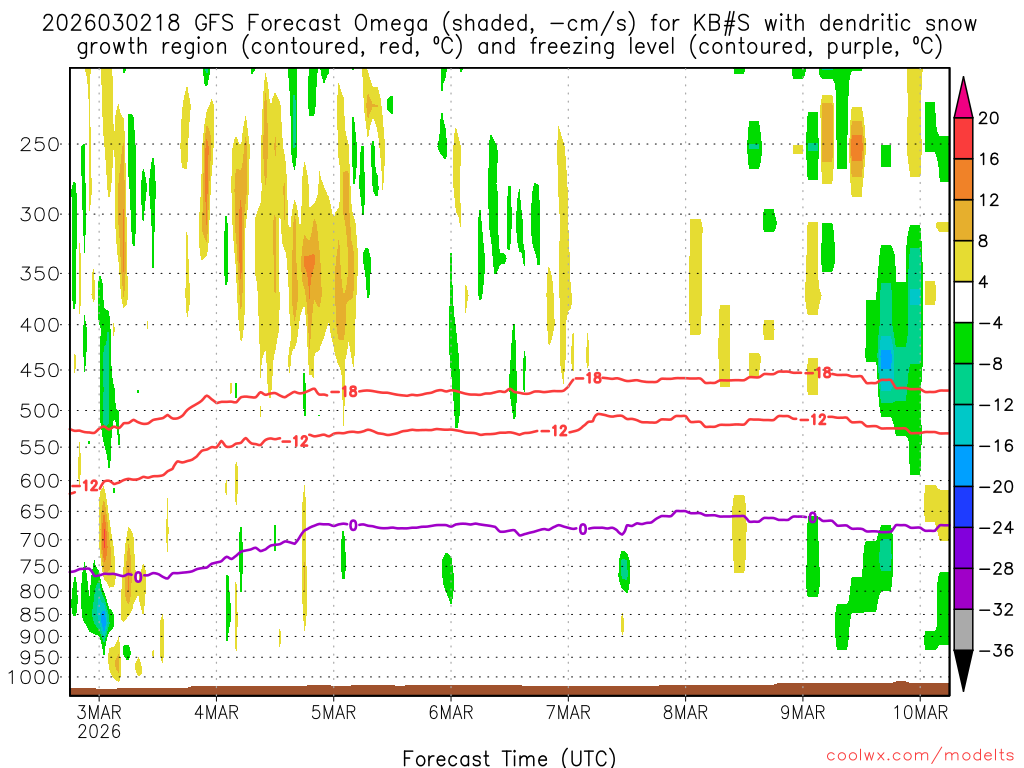The width and height of the screenshot is (1024, 768).
Task: Click the 2026 year label below 3MAR
Action: point(99,731)
